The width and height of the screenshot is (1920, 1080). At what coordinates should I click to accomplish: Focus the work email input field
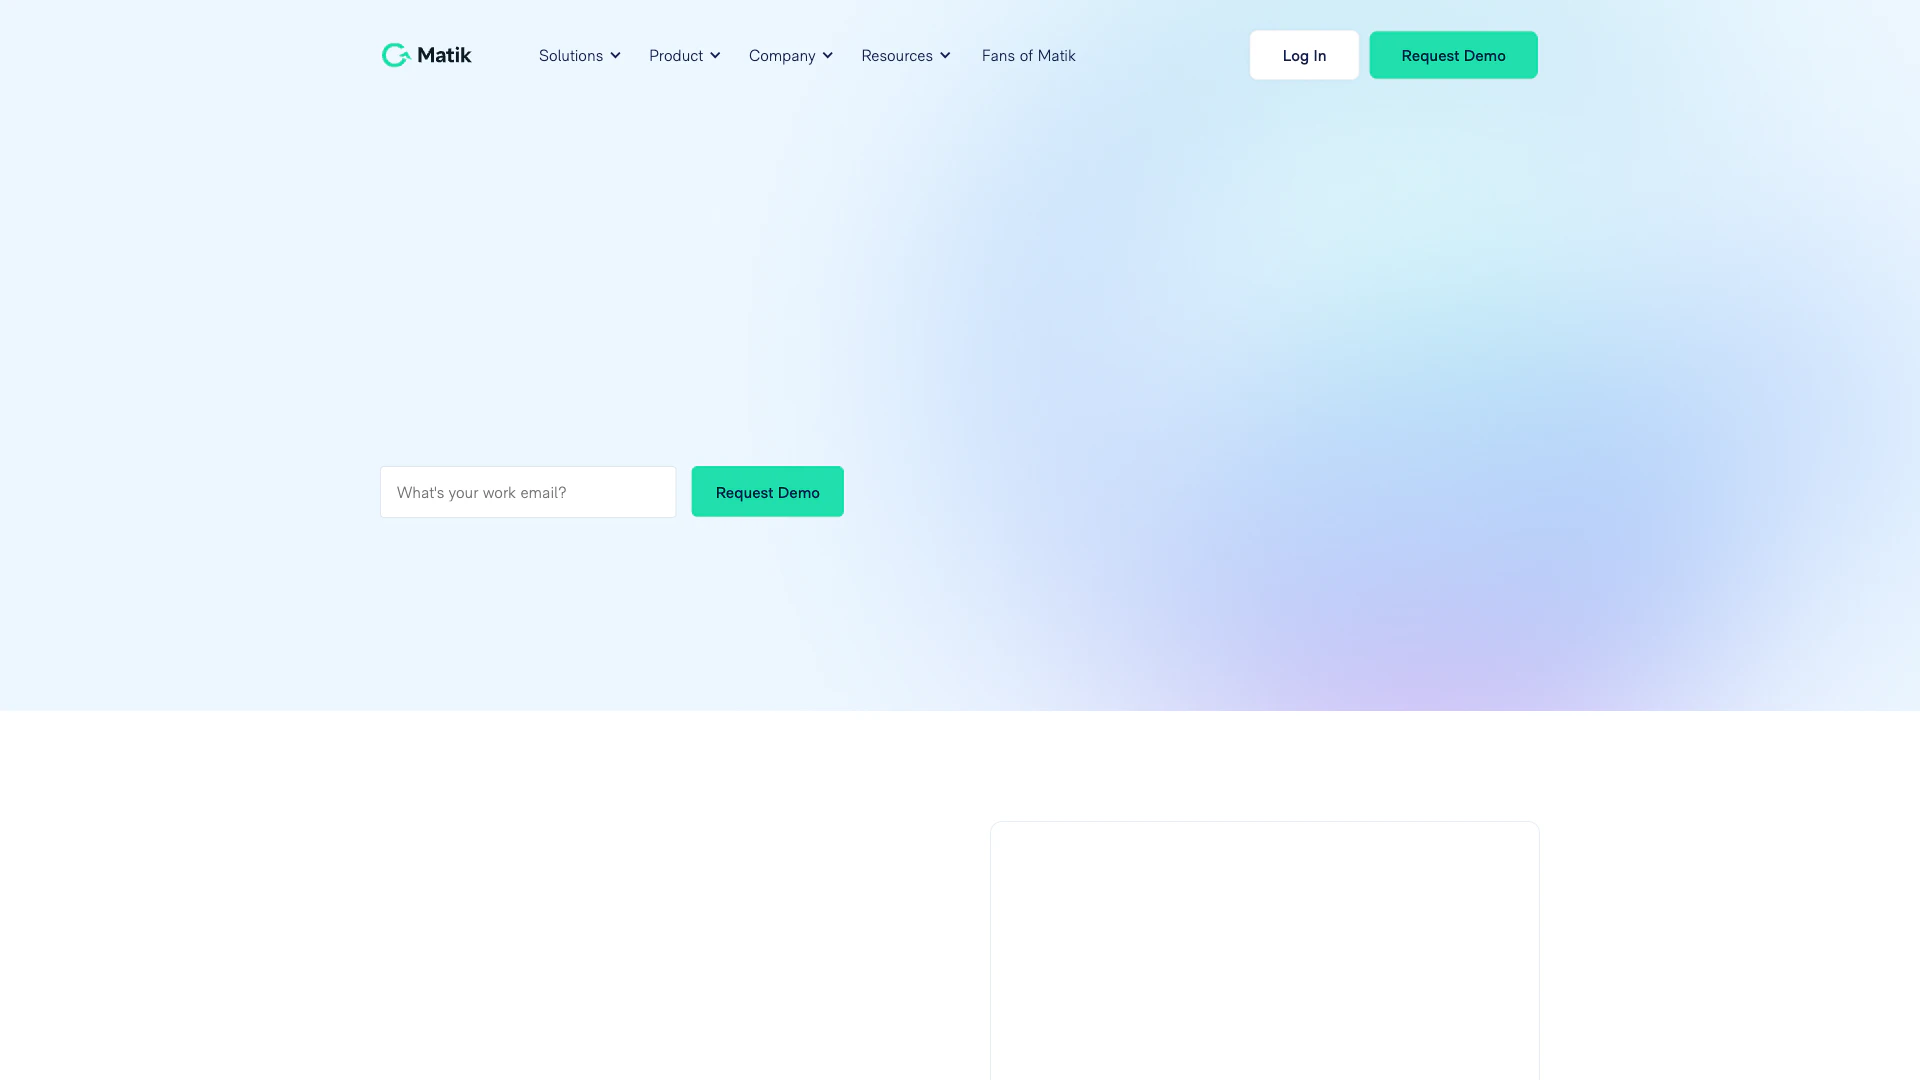click(527, 492)
